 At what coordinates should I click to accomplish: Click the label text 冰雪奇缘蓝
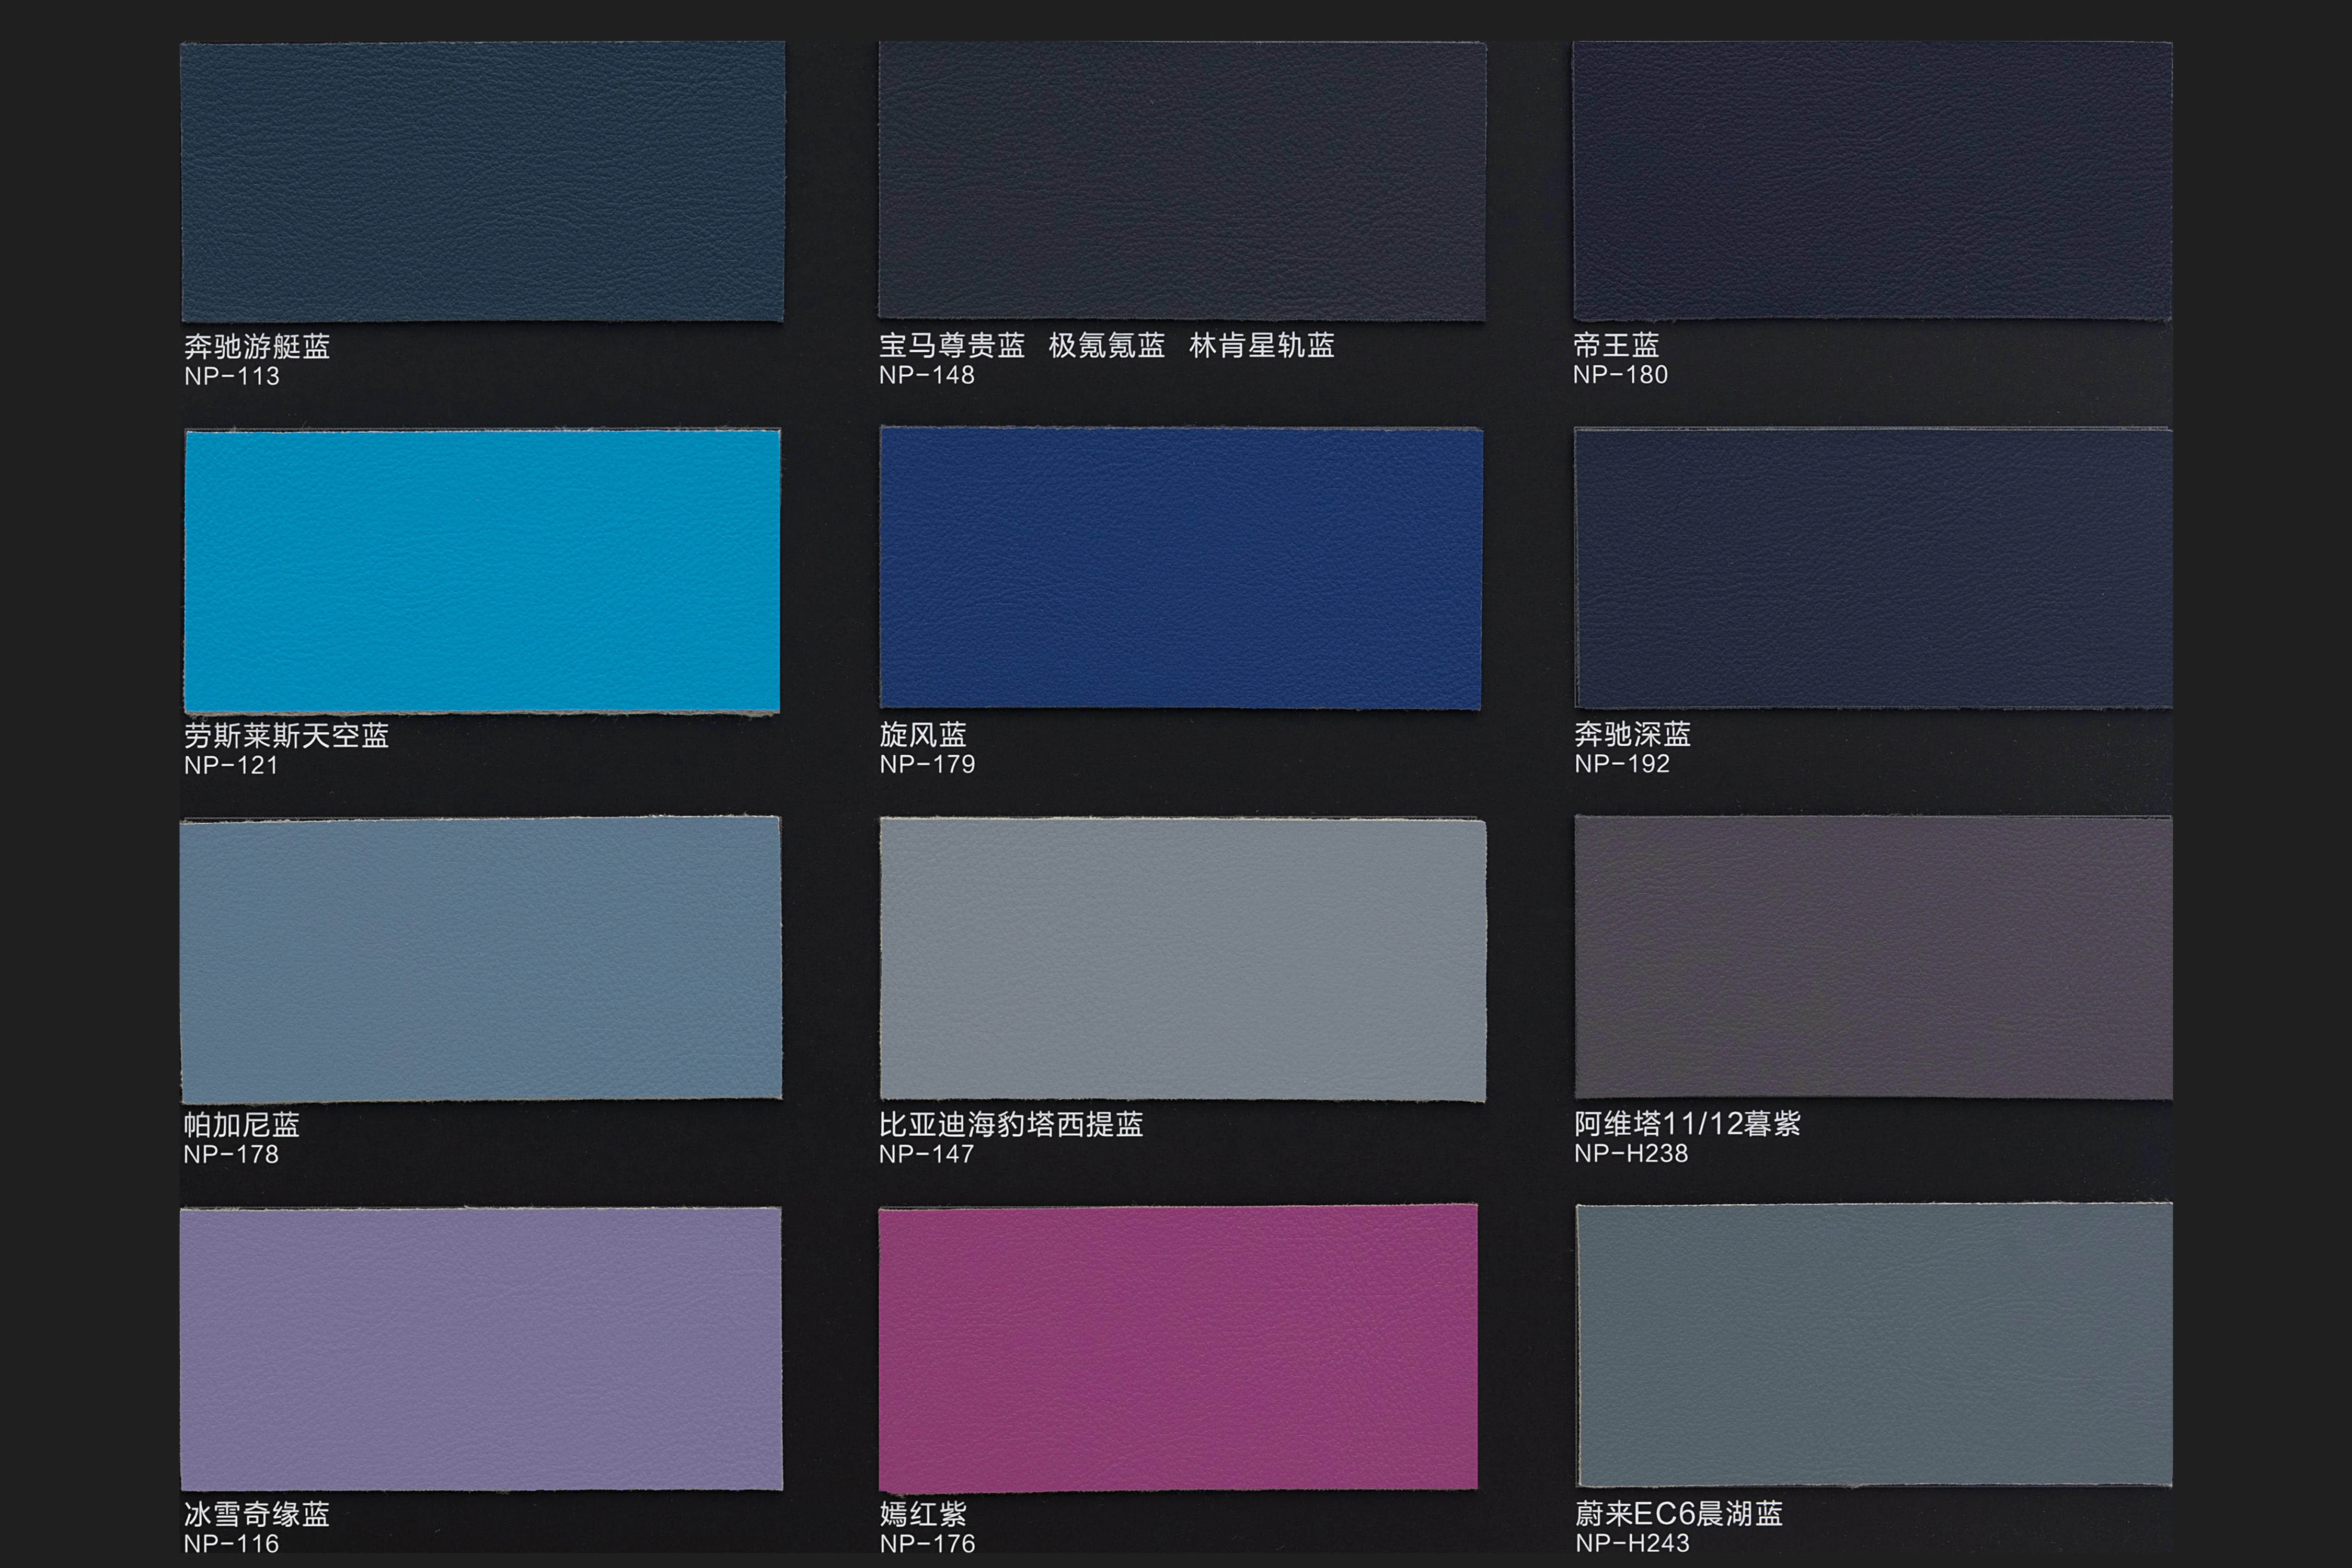257,1514
